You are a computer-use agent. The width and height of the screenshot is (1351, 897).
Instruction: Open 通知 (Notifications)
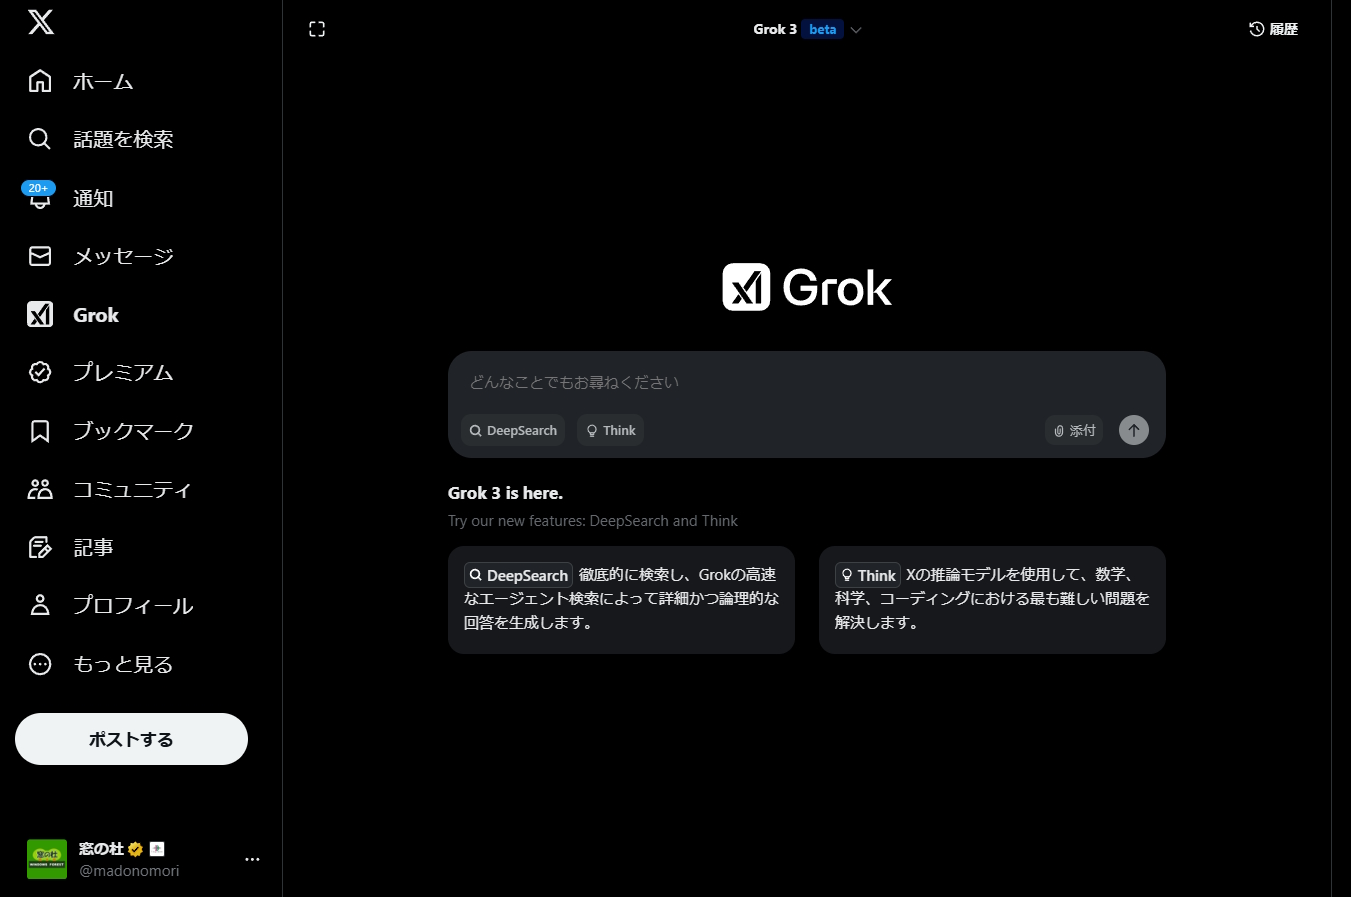(x=93, y=198)
